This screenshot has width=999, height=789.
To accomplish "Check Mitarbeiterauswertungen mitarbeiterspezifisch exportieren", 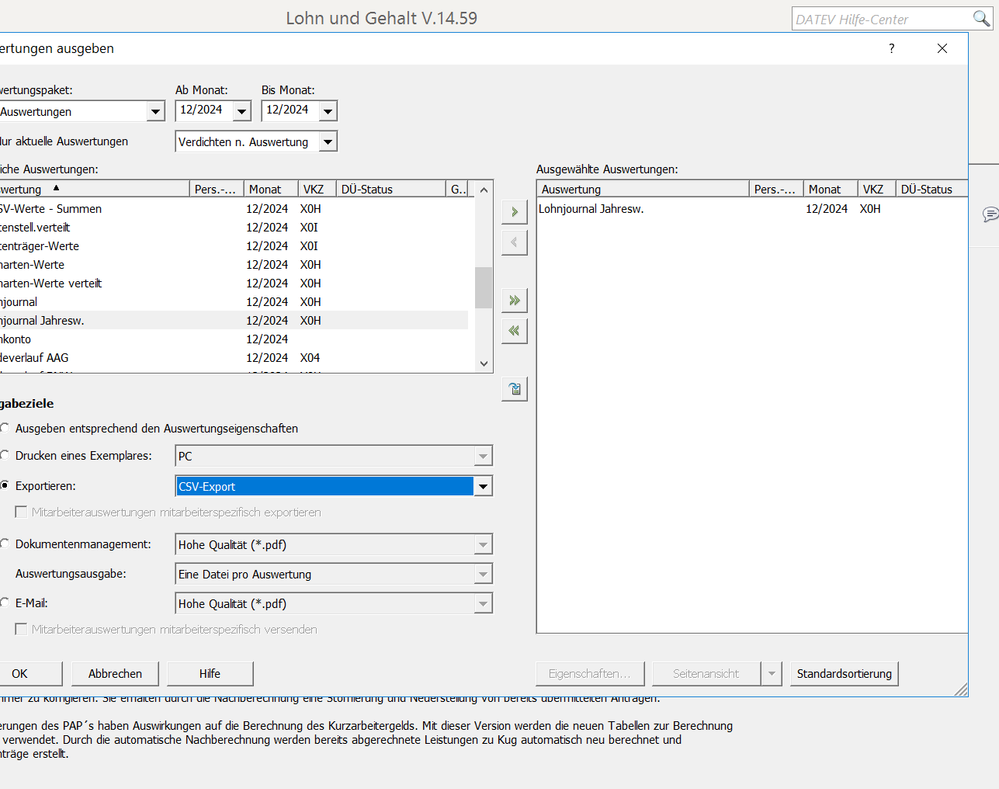I will [21, 512].
